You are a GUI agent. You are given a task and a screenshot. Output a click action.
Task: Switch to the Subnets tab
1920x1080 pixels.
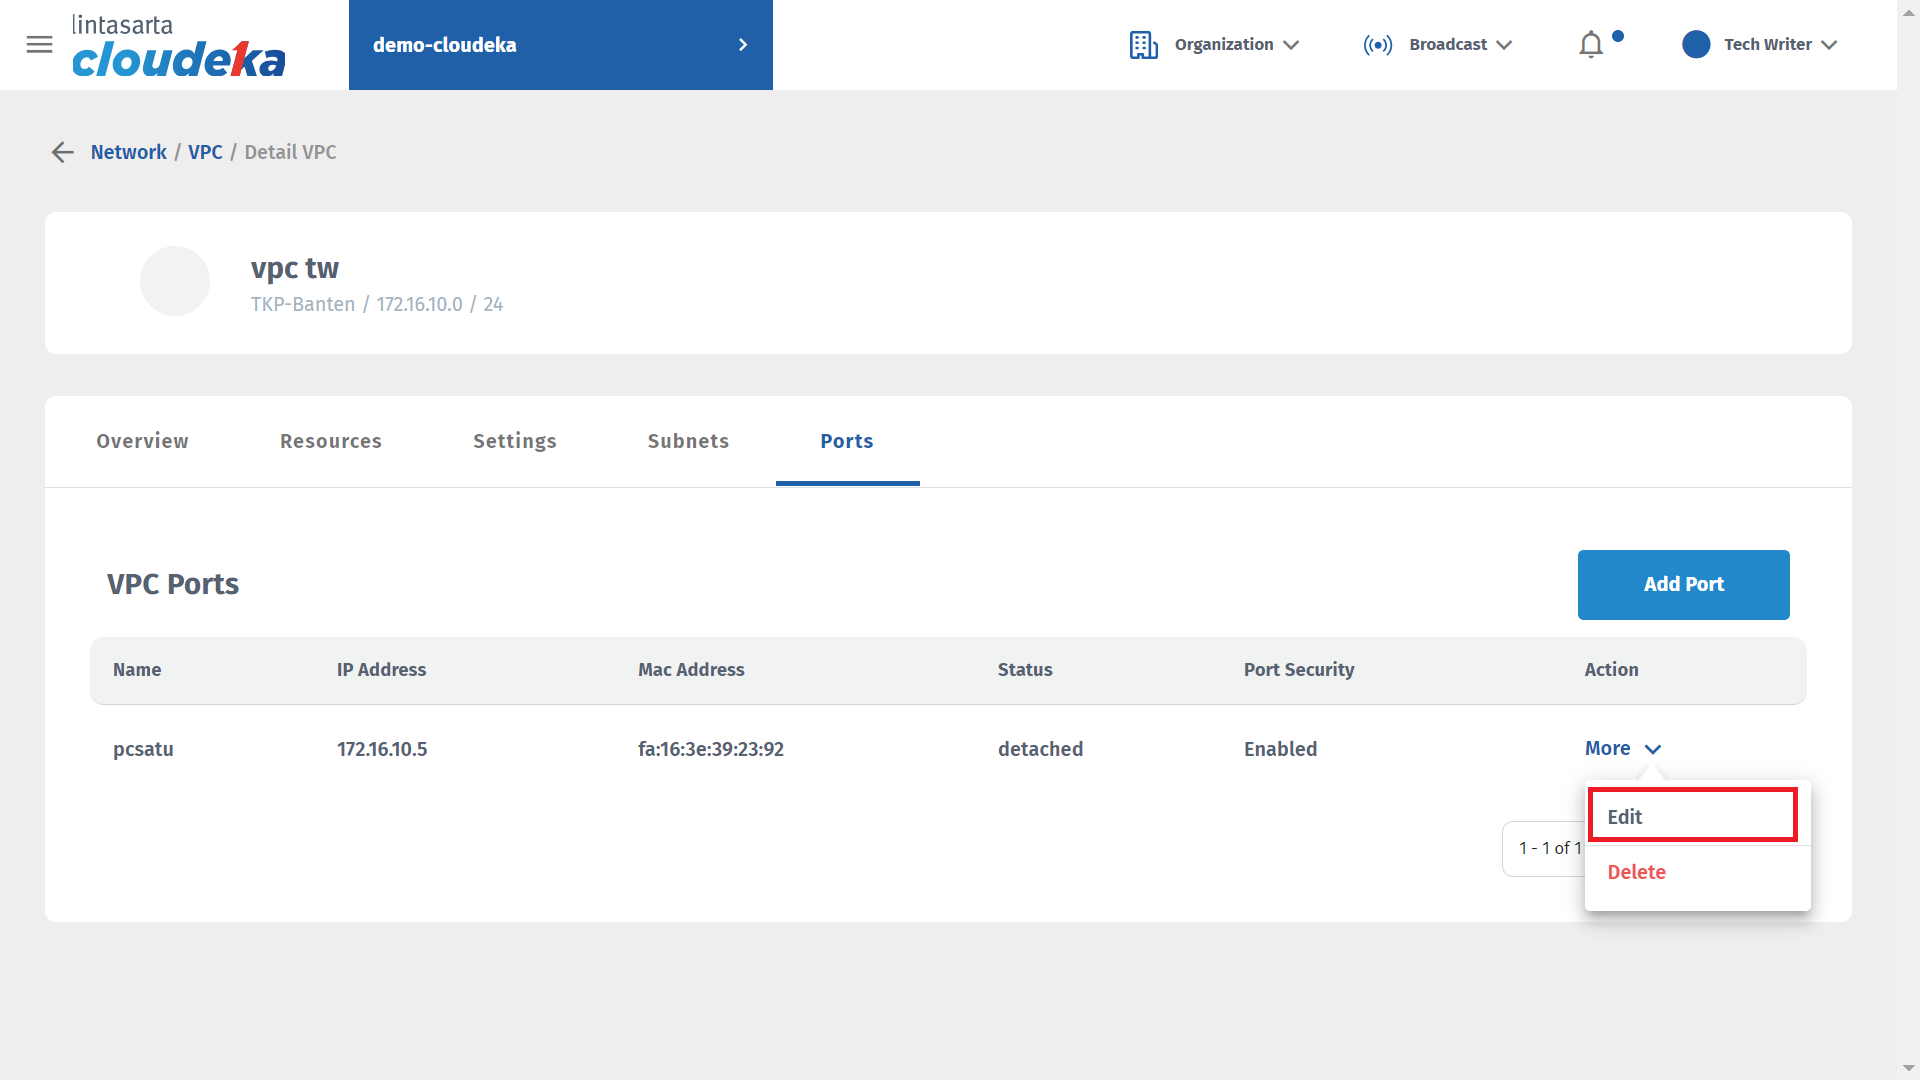(688, 441)
